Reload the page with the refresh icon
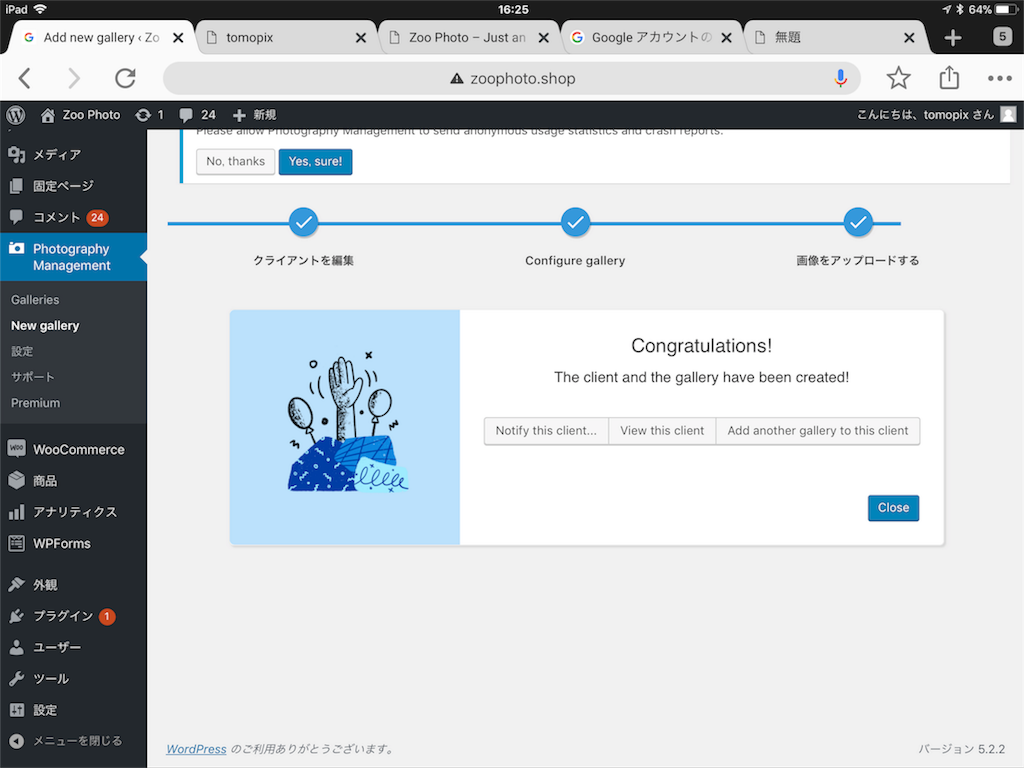 (x=125, y=78)
